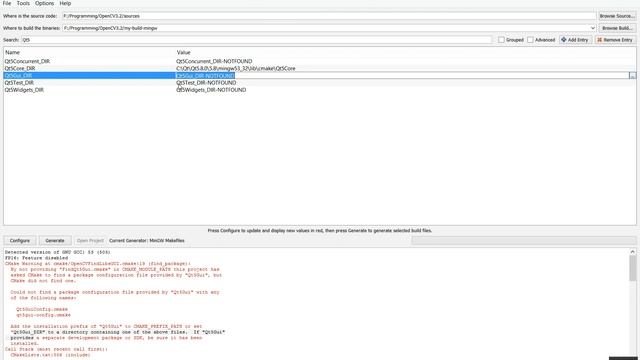Expand the build binaries path dropdown
Viewport: 640px width, 360px height.
[593, 28]
